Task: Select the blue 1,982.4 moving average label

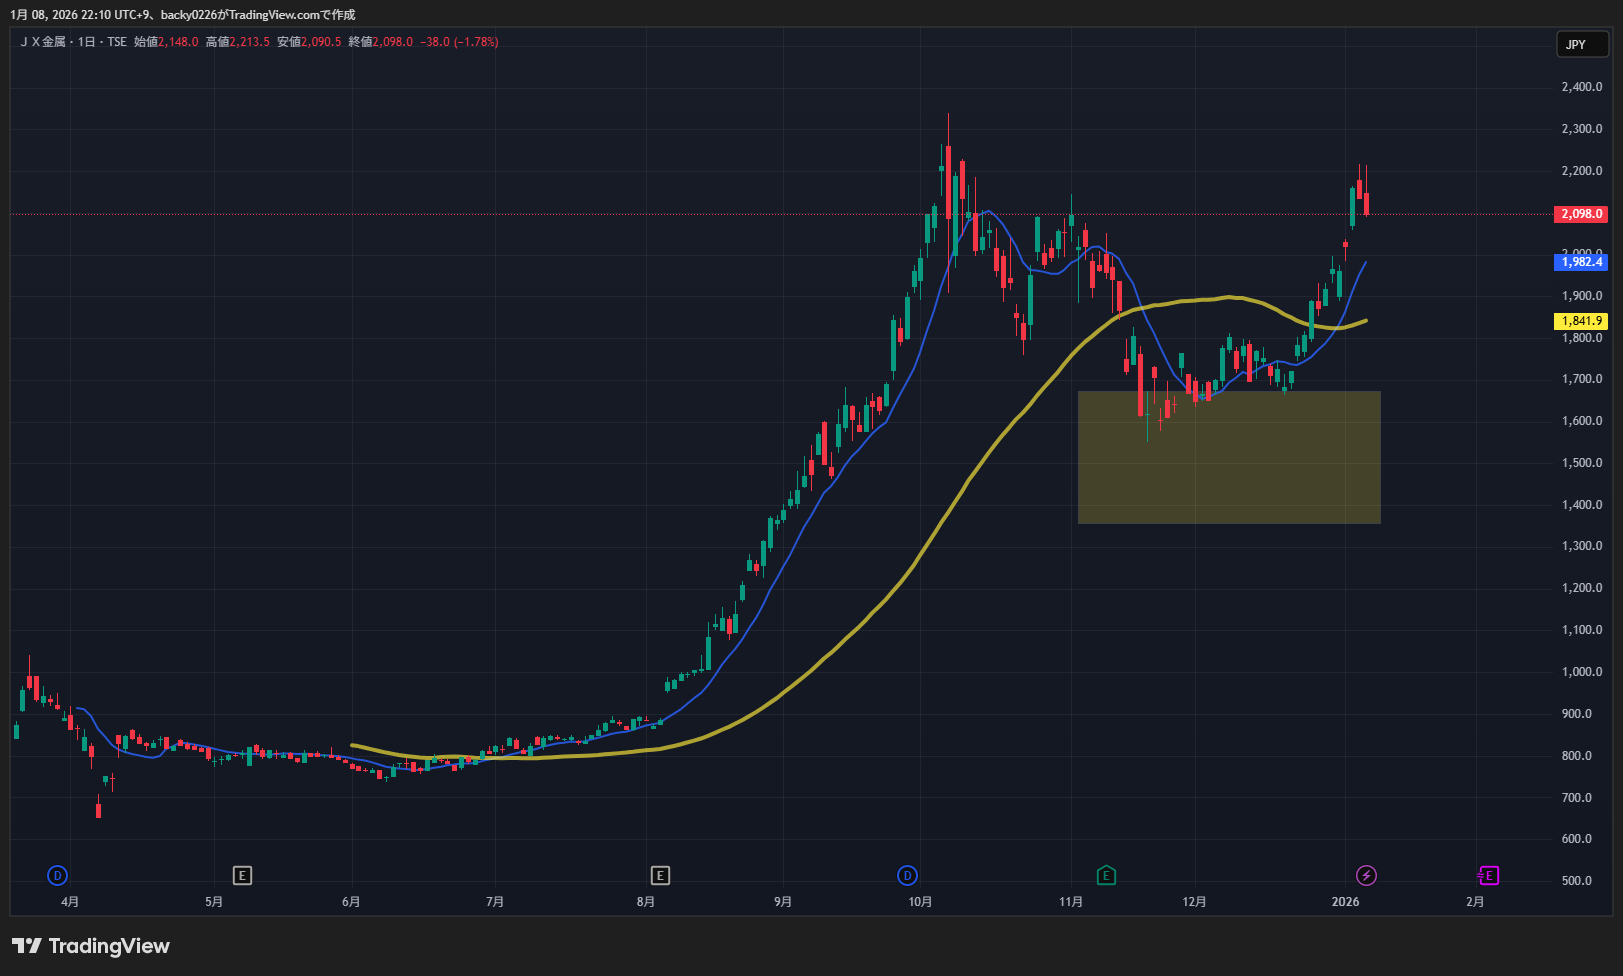Action: (x=1581, y=262)
